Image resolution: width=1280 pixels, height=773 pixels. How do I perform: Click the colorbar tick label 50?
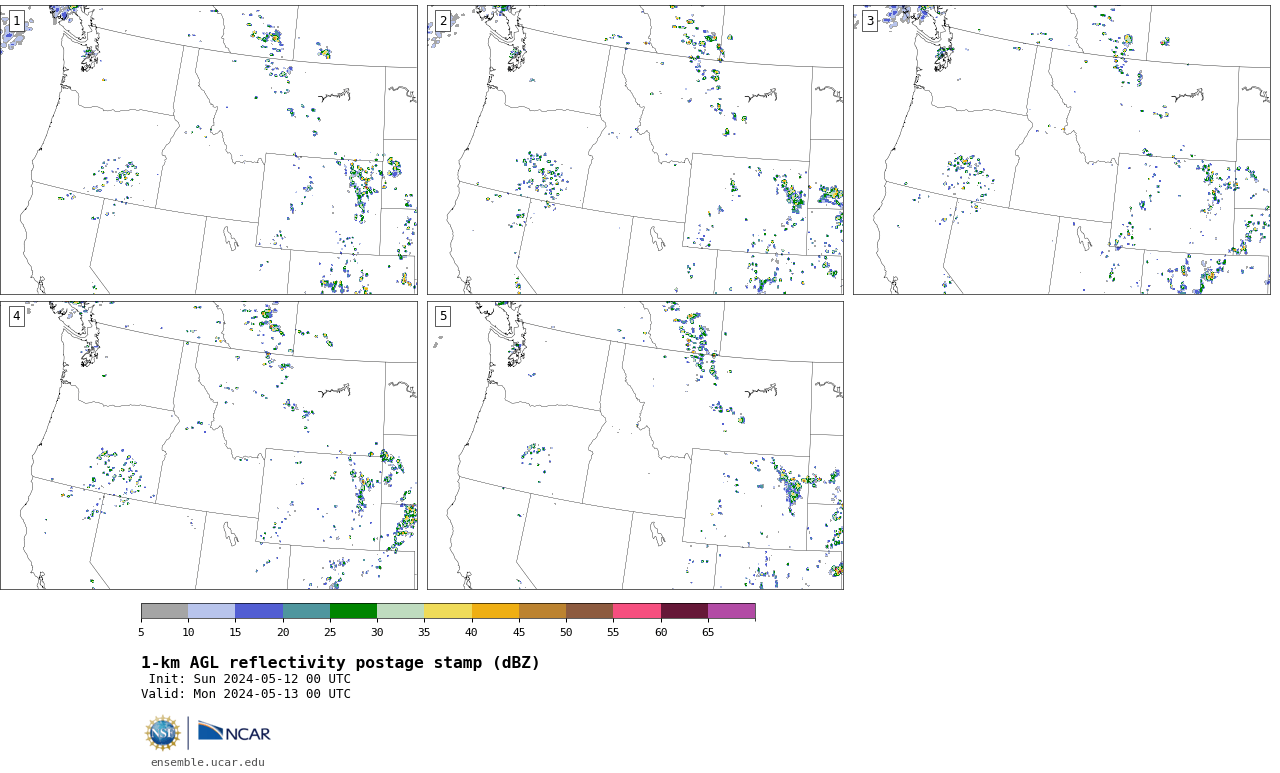tap(566, 632)
